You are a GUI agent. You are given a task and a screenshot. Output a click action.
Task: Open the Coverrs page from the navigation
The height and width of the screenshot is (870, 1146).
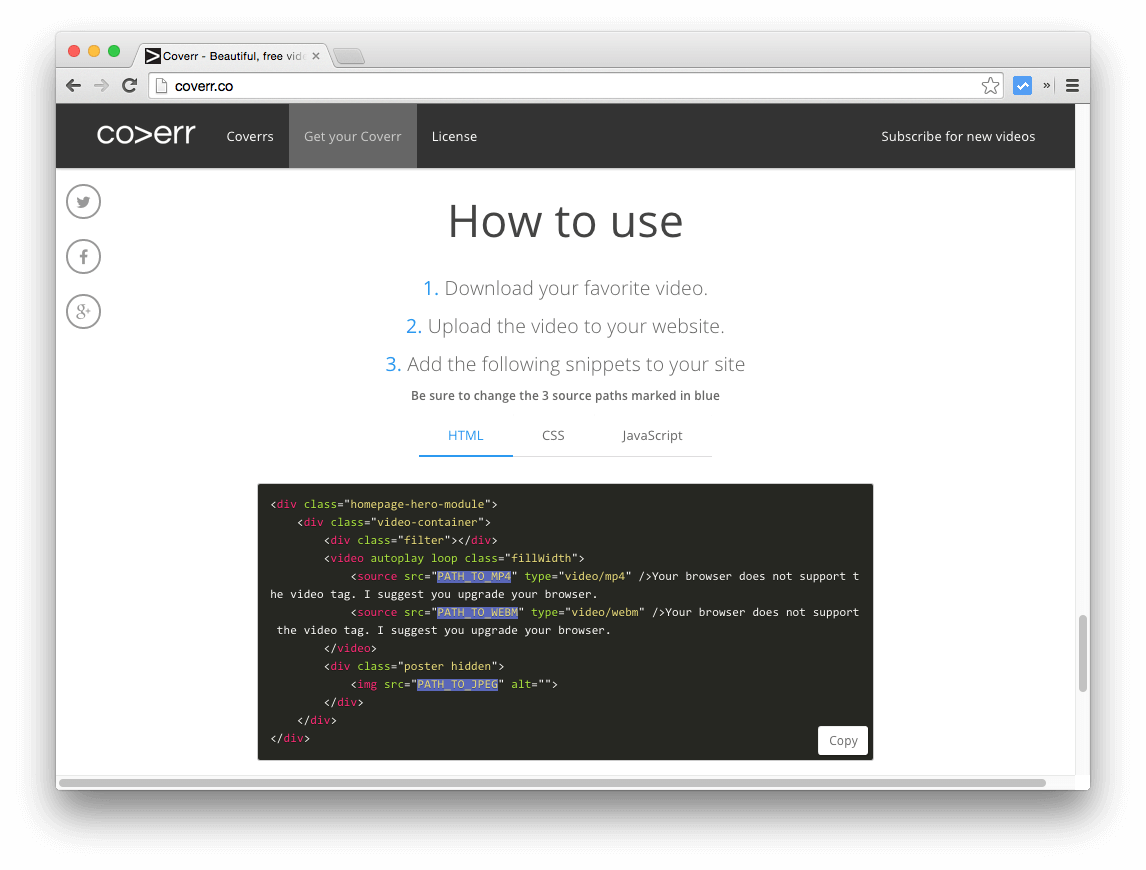[250, 136]
